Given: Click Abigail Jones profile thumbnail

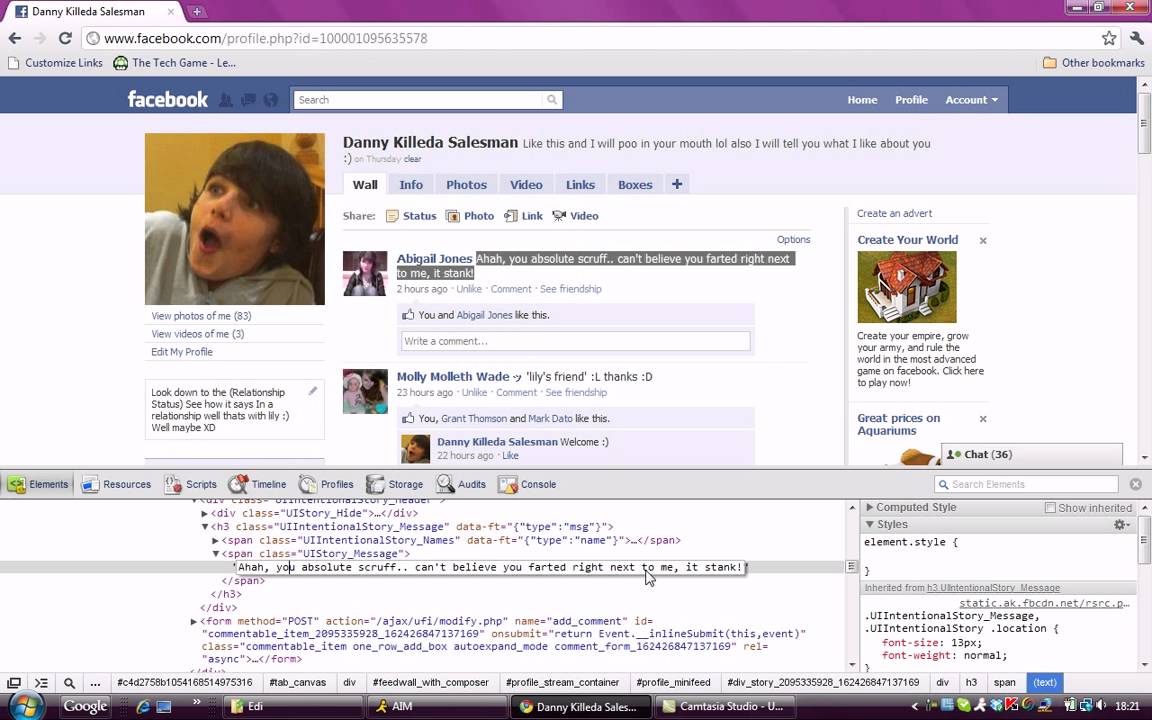Looking at the screenshot, I should click(x=365, y=273).
